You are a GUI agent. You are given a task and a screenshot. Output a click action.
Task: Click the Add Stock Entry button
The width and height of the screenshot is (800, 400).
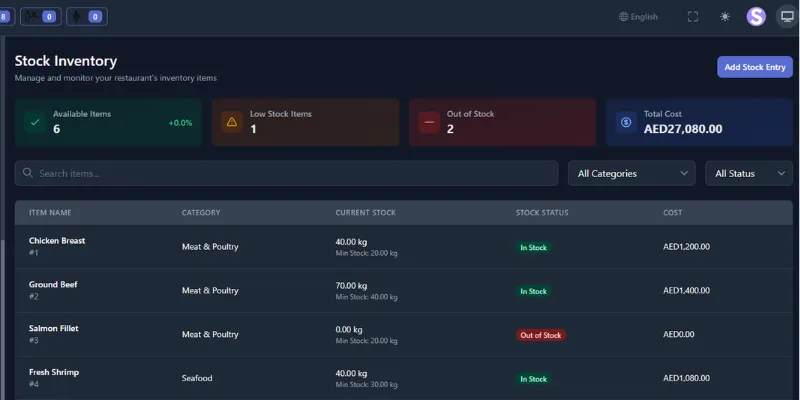pos(754,67)
